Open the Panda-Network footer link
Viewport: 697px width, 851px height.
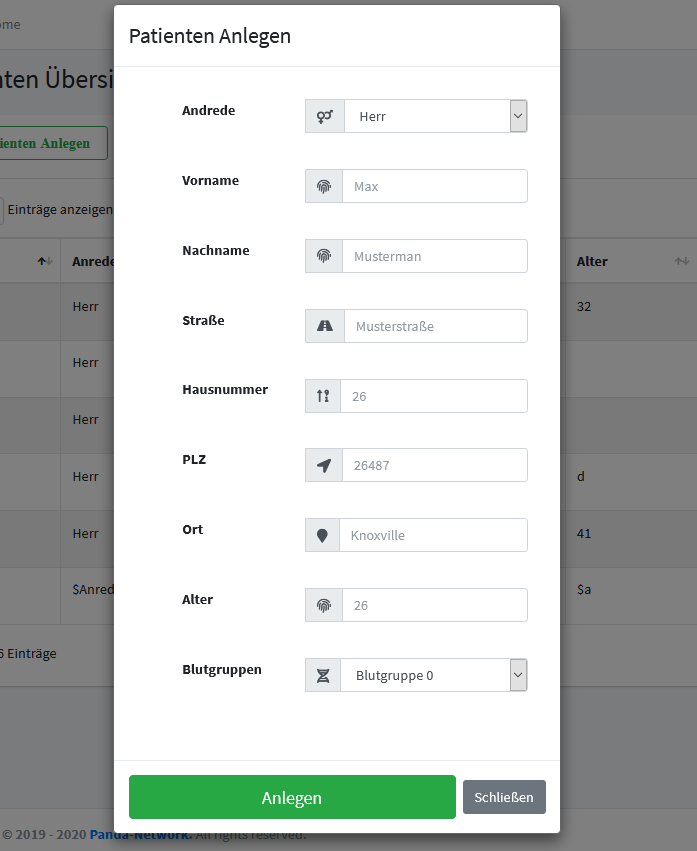tap(140, 834)
